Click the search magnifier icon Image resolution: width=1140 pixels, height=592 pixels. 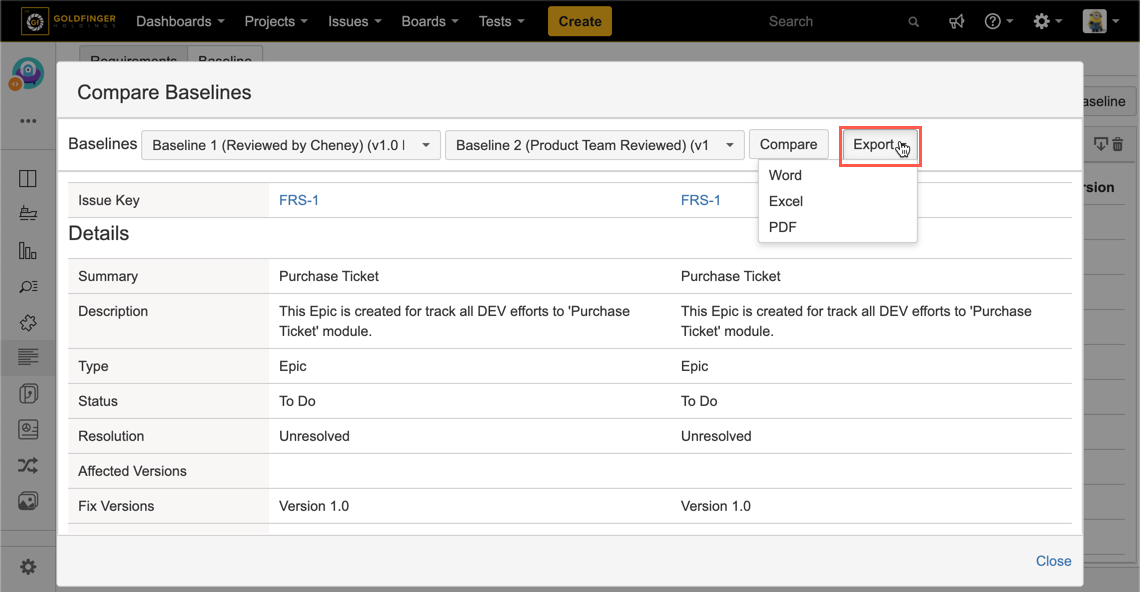coord(913,22)
